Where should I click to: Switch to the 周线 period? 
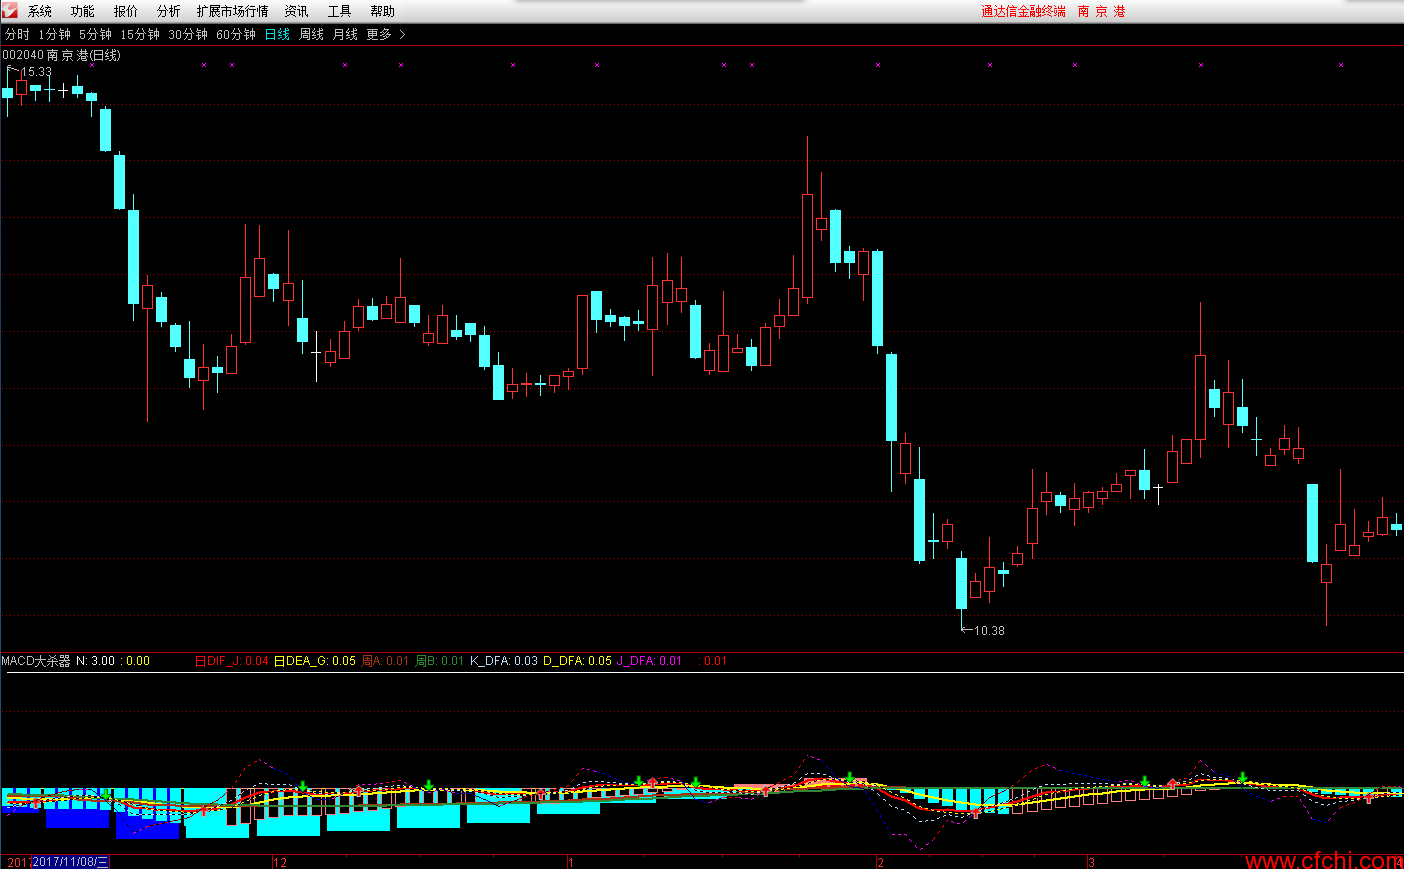[x=312, y=34]
